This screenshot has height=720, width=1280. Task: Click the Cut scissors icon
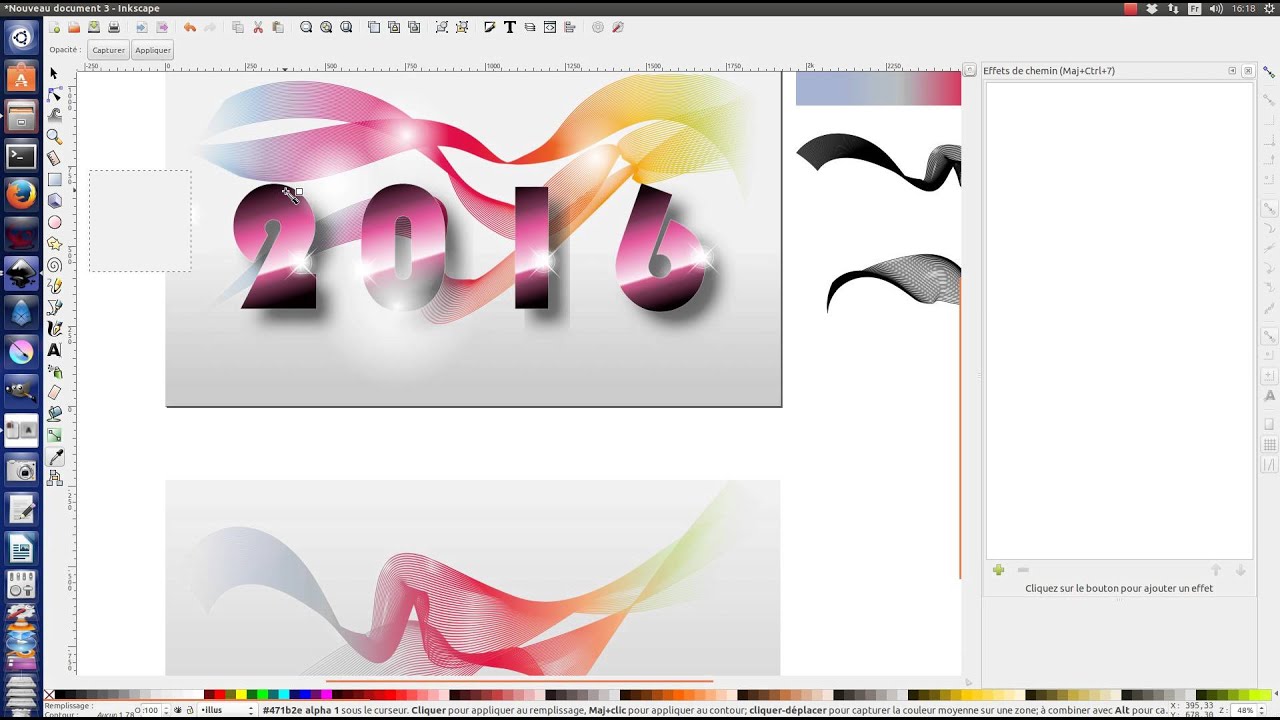click(258, 27)
